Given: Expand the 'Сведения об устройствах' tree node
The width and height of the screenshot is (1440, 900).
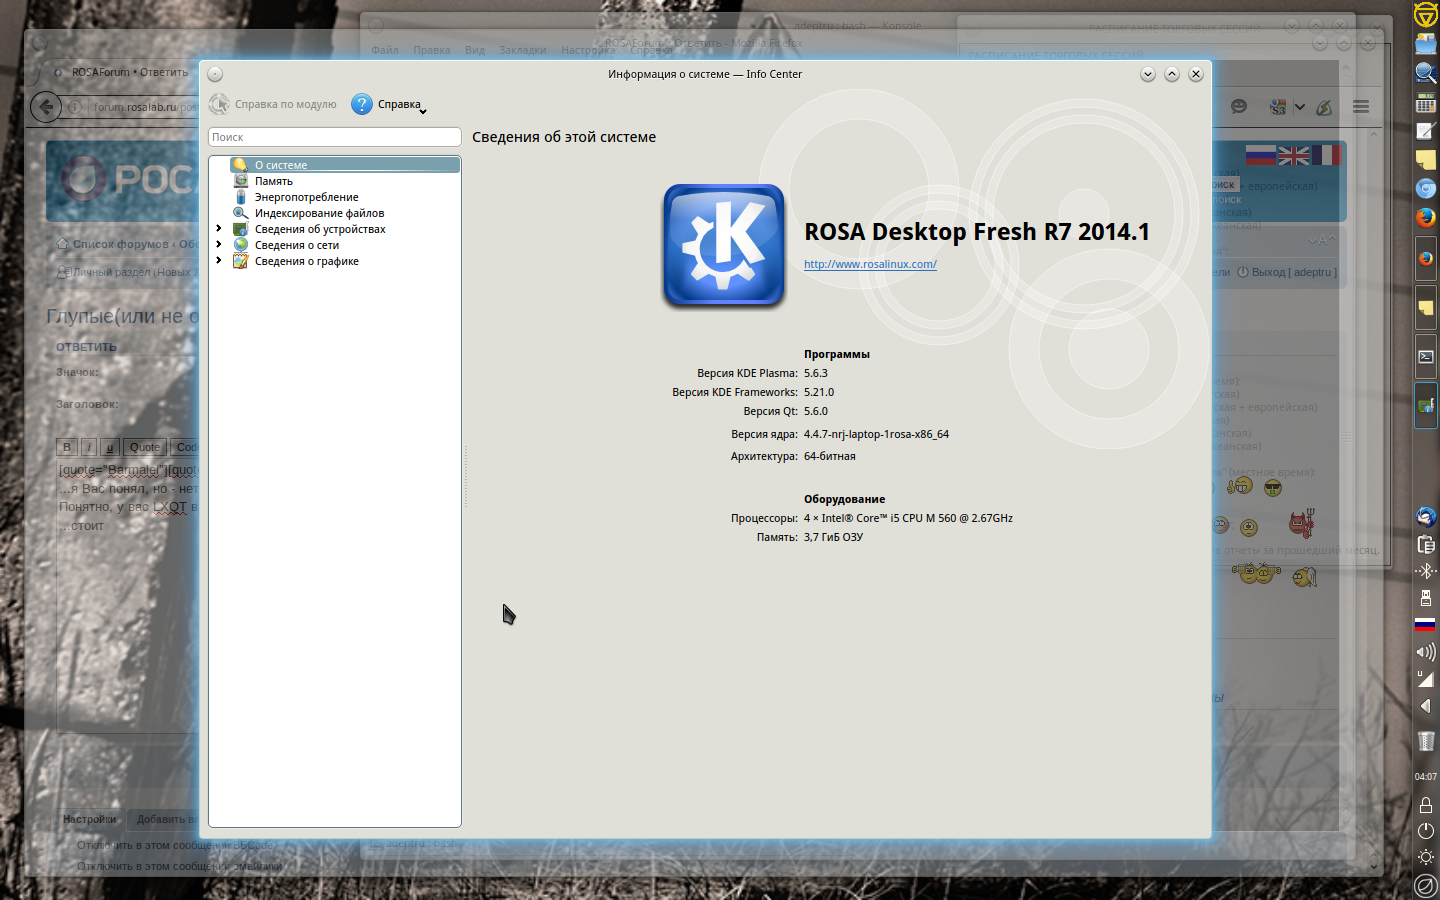Looking at the screenshot, I should [x=219, y=229].
